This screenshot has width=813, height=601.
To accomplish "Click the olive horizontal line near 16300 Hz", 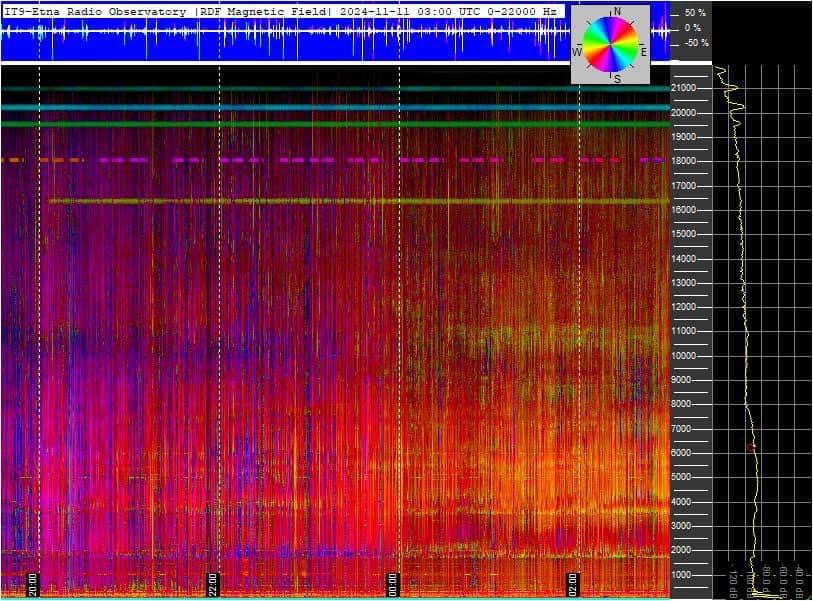I will click(x=350, y=201).
